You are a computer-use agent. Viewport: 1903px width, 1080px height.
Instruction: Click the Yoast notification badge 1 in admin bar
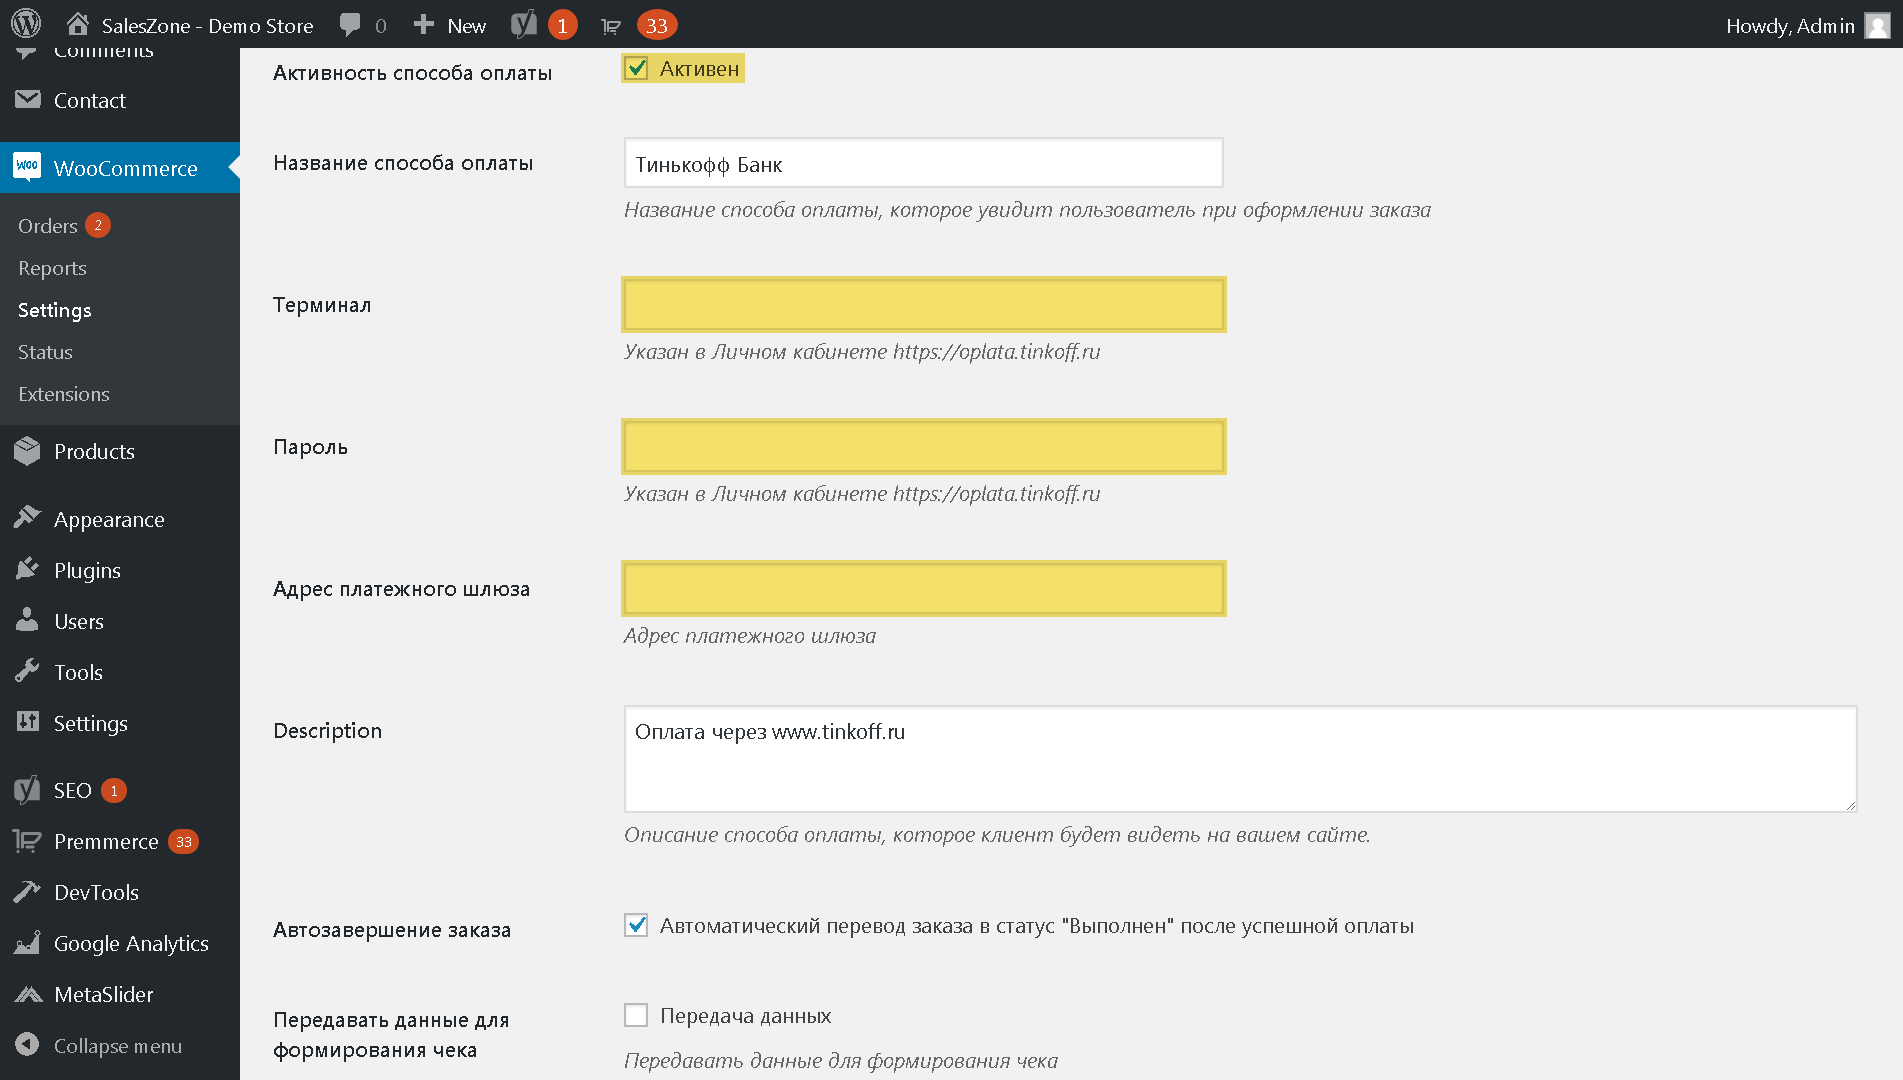[562, 25]
